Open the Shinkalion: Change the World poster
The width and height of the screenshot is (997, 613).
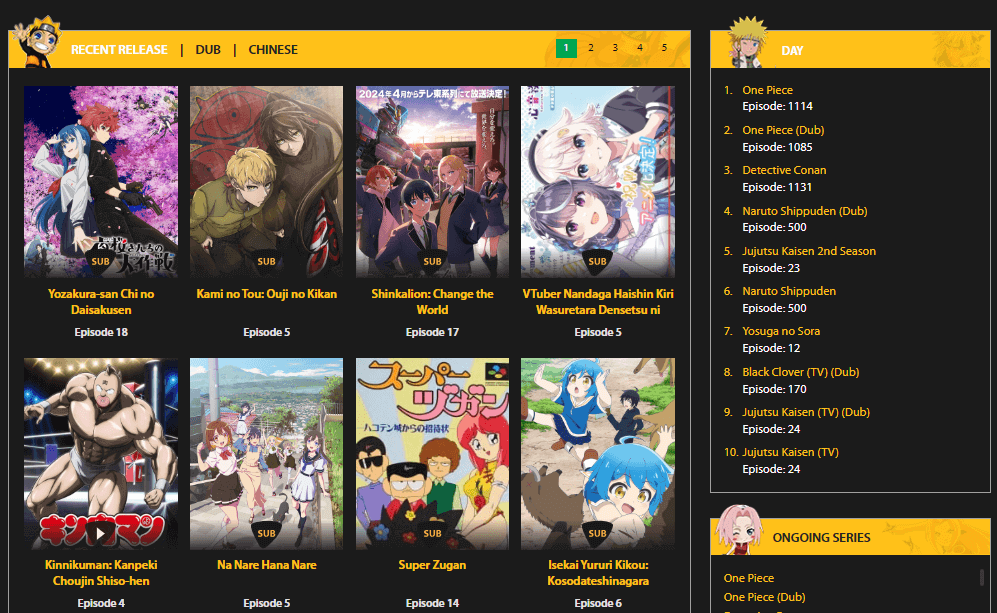click(432, 182)
